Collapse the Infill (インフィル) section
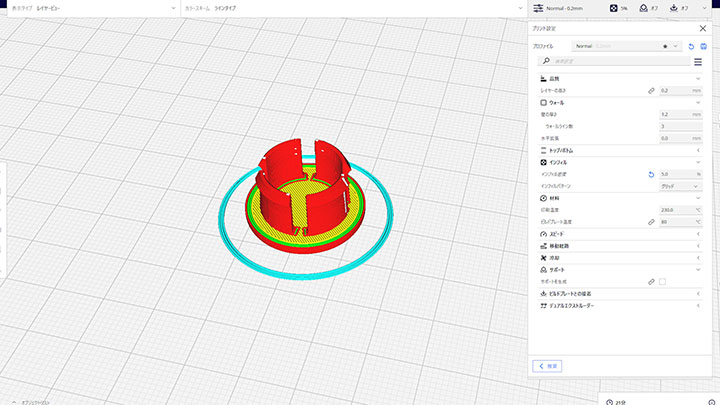Viewport: 720px width, 405px height. (619, 162)
